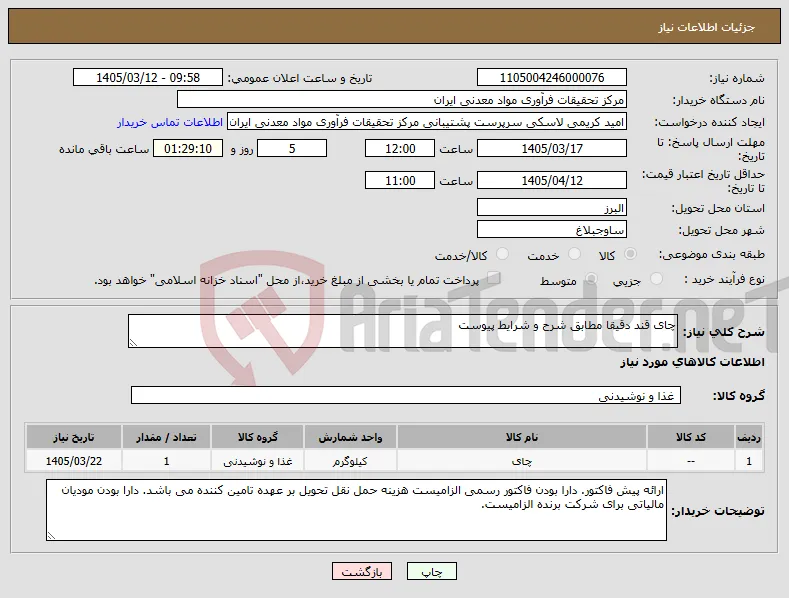Image resolution: width=789 pixels, height=598 pixels.
Task: Click the گروه کالا column header
Action: pos(258,437)
